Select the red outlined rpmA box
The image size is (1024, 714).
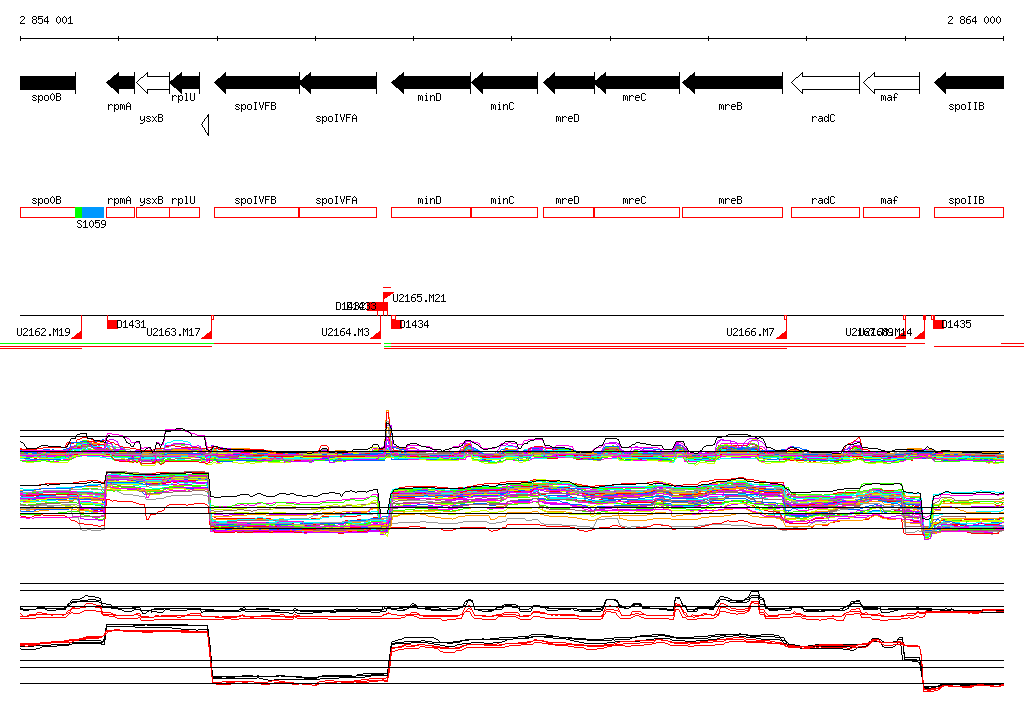pos(120,212)
